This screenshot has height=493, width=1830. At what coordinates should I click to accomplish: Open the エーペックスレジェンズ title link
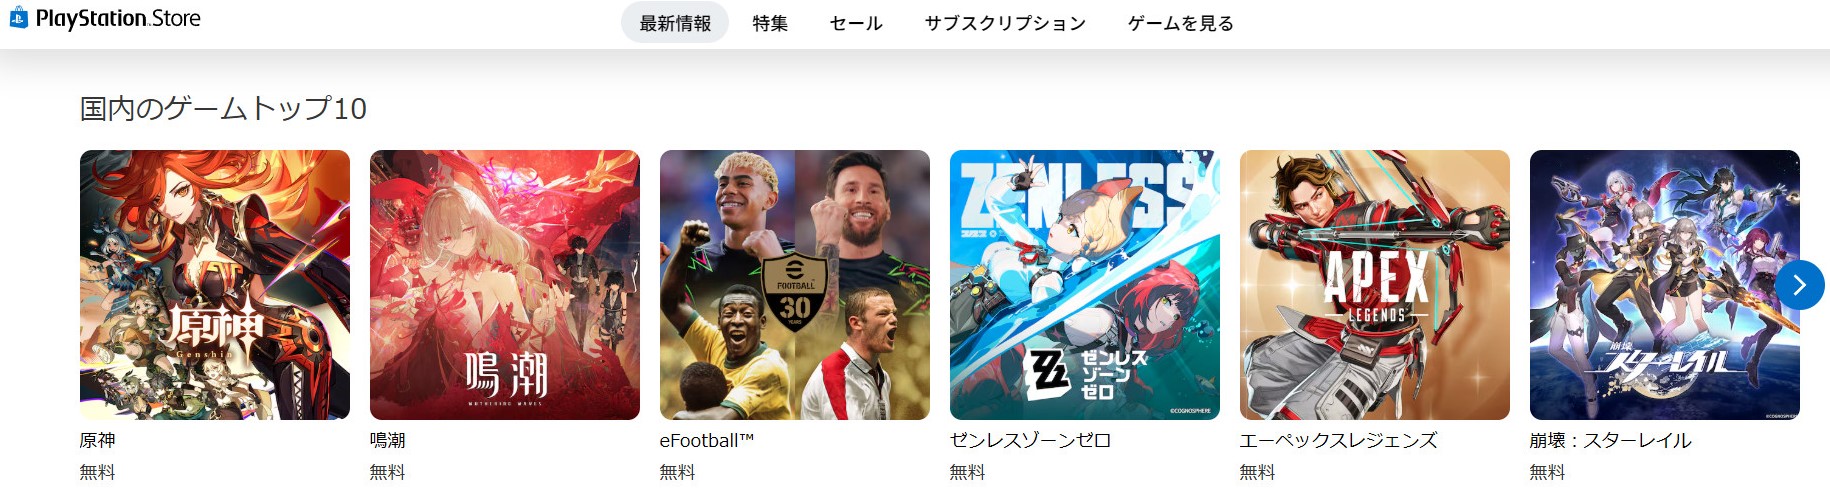click(1339, 440)
